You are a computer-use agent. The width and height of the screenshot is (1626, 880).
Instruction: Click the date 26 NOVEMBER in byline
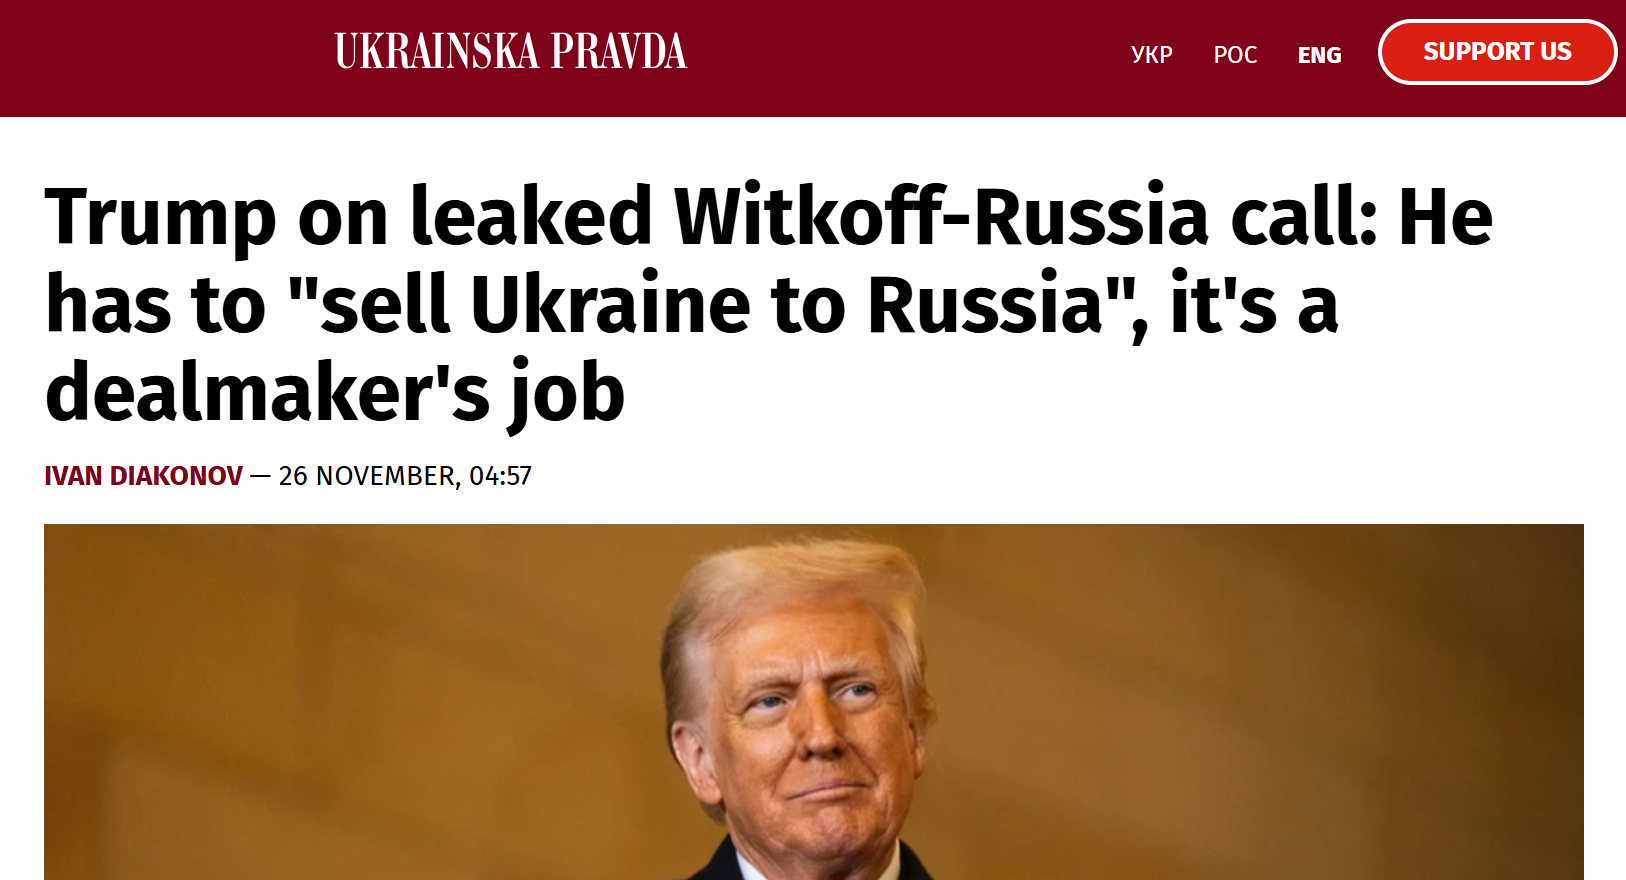(x=367, y=476)
